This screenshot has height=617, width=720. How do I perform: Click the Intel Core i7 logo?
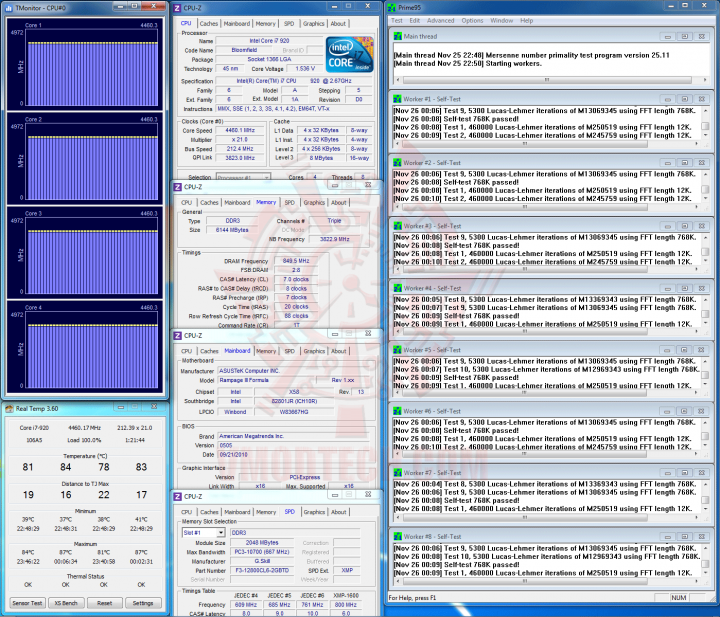point(349,55)
